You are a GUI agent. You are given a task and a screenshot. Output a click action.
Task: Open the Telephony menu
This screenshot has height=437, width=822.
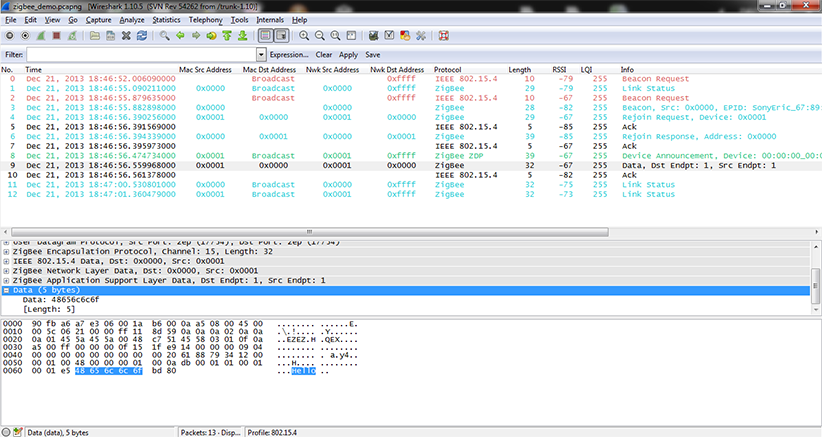coord(204,19)
